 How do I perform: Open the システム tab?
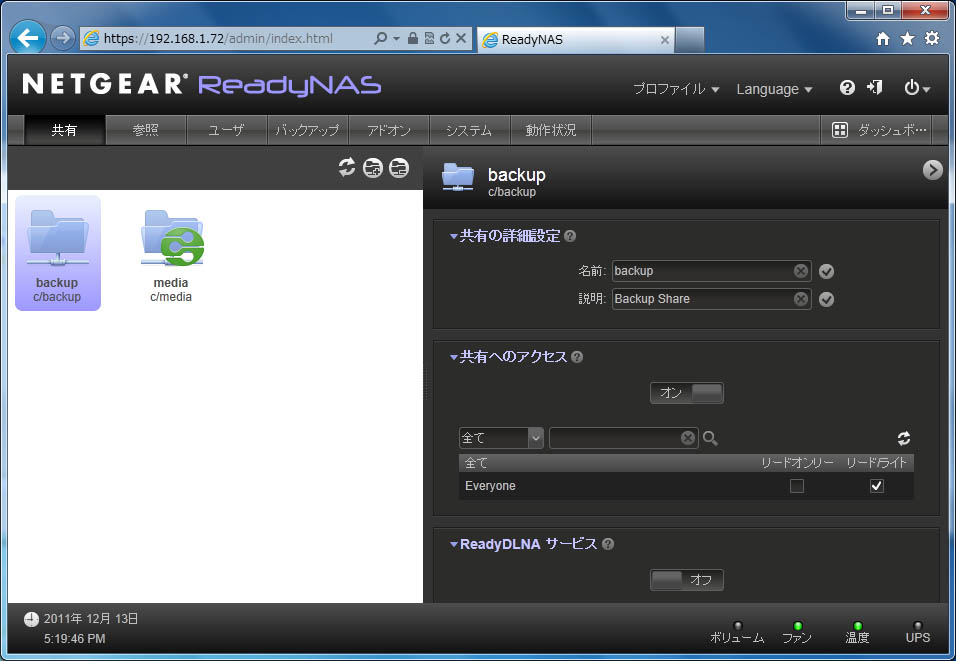pyautogui.click(x=469, y=130)
